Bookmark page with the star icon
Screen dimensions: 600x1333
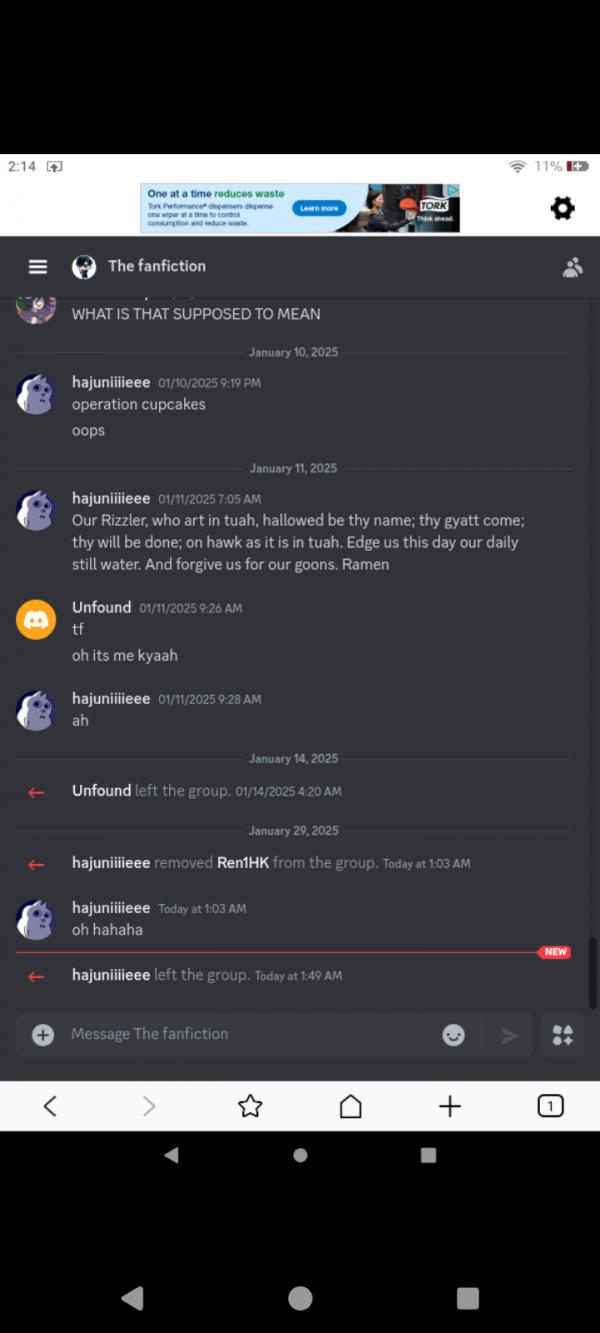pos(250,1105)
